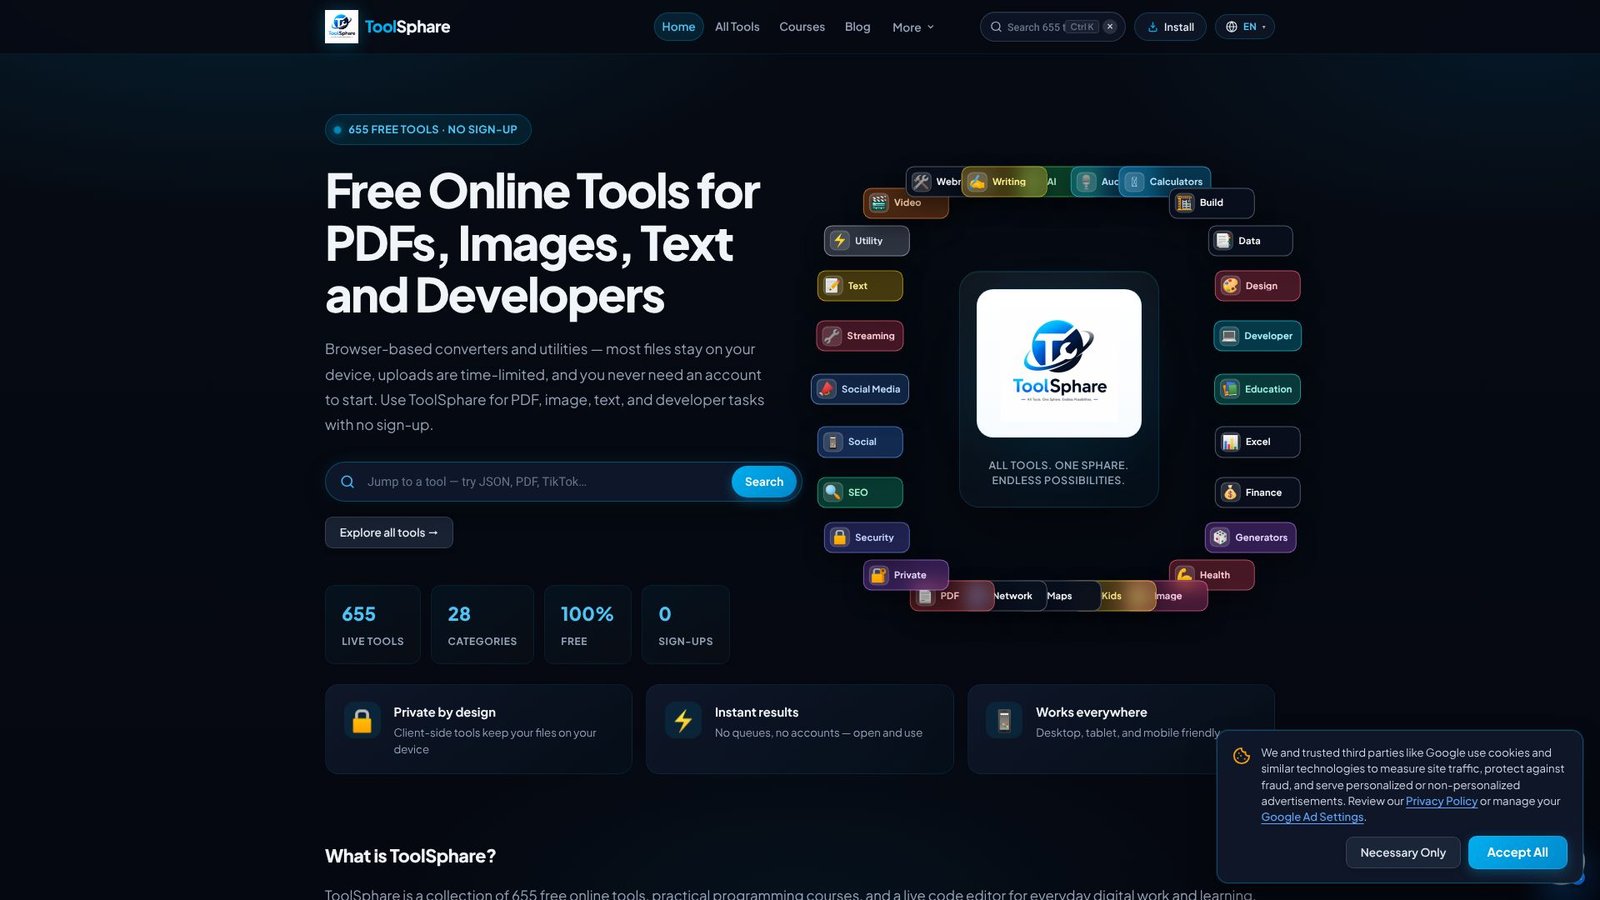This screenshot has height=900, width=1600.
Task: Select the PDF category chip
Action: click(x=952, y=596)
